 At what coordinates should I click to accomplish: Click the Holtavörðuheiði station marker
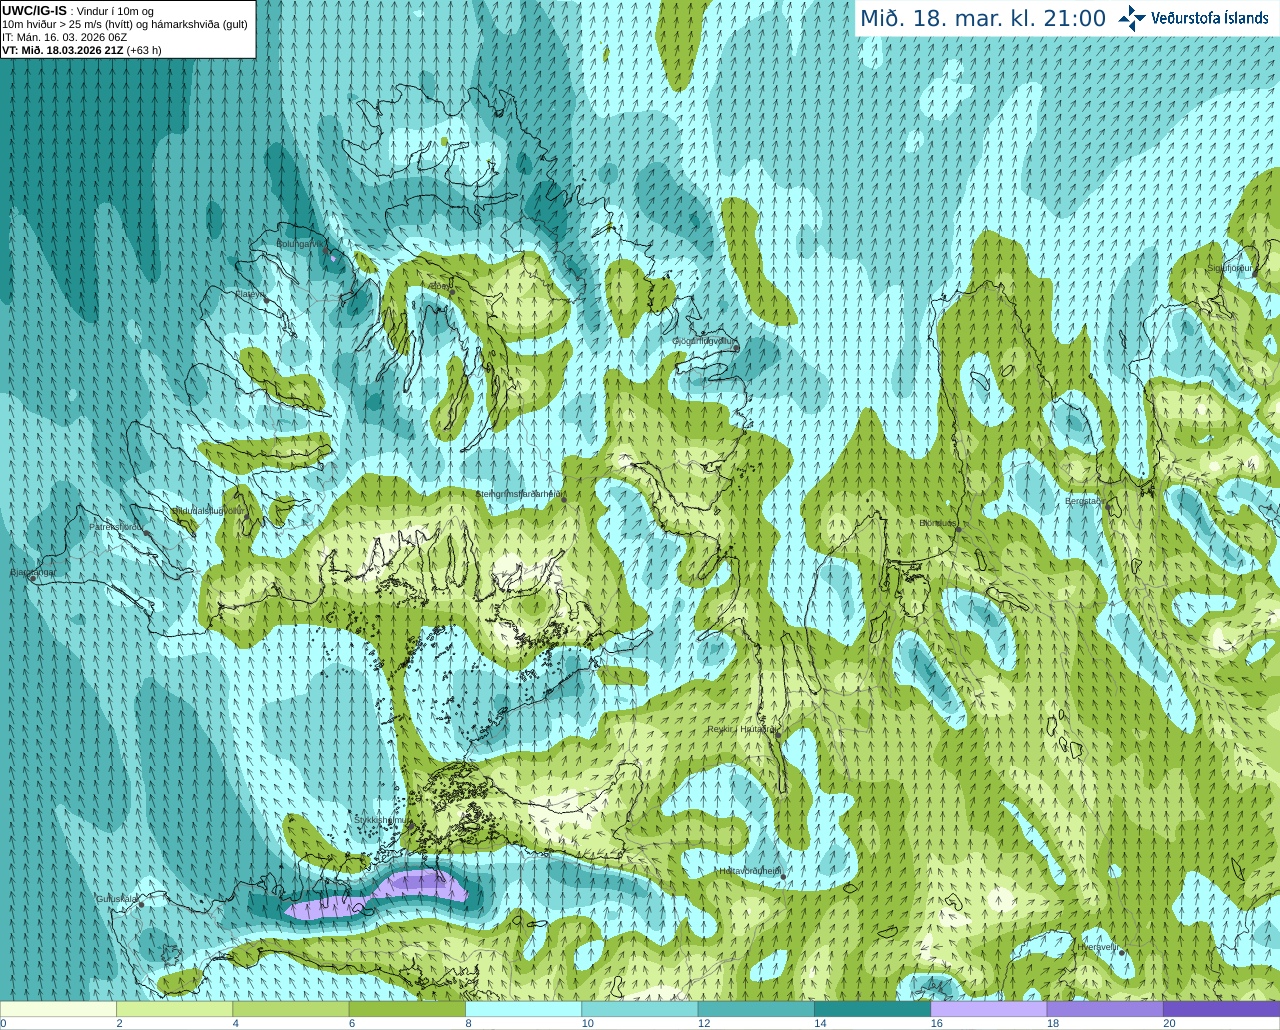(783, 878)
